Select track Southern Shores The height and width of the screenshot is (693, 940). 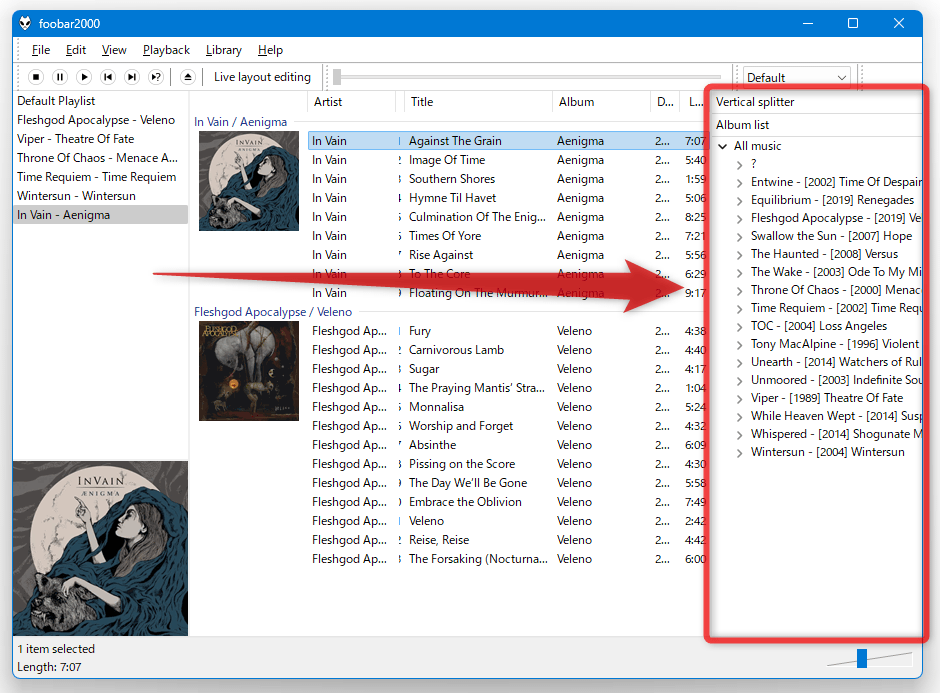(x=507, y=179)
